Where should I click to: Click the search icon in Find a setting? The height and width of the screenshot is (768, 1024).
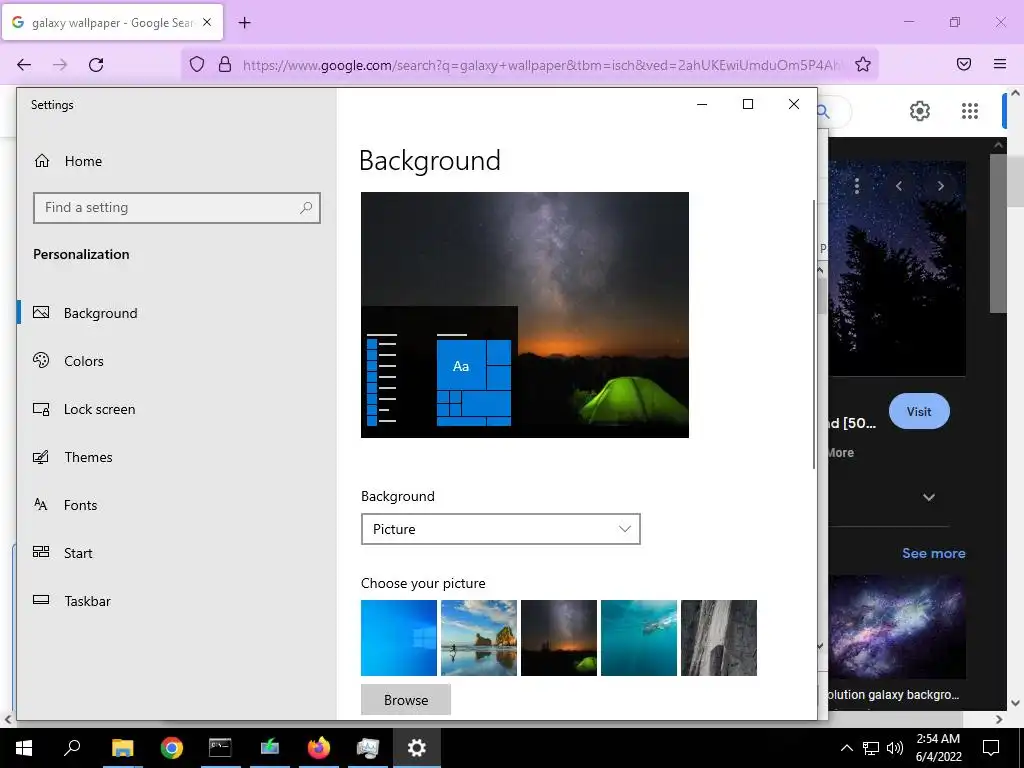coord(306,208)
